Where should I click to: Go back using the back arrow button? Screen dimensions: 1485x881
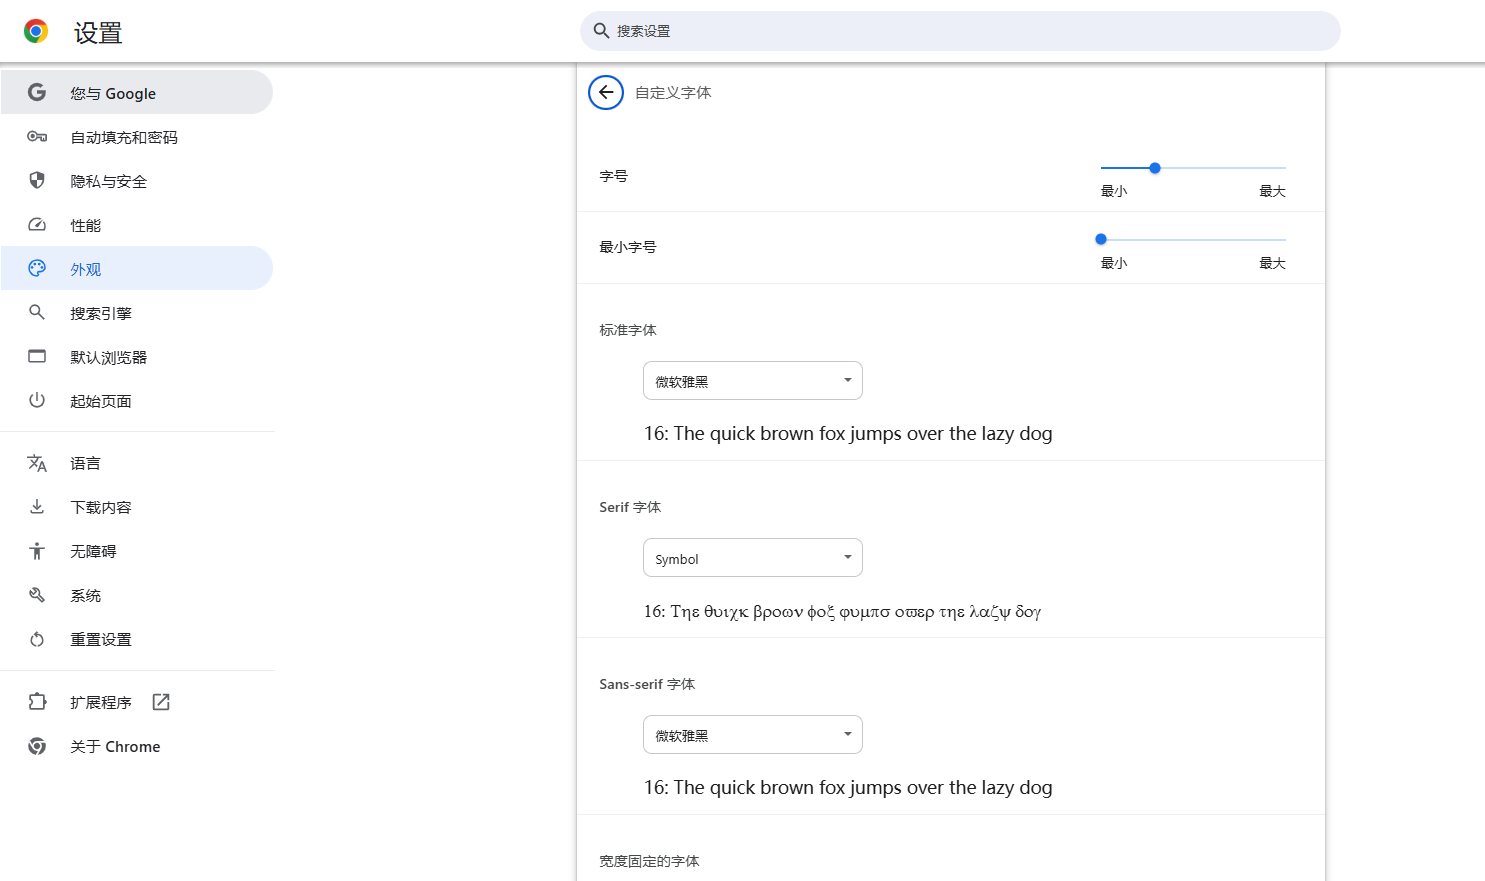point(606,92)
